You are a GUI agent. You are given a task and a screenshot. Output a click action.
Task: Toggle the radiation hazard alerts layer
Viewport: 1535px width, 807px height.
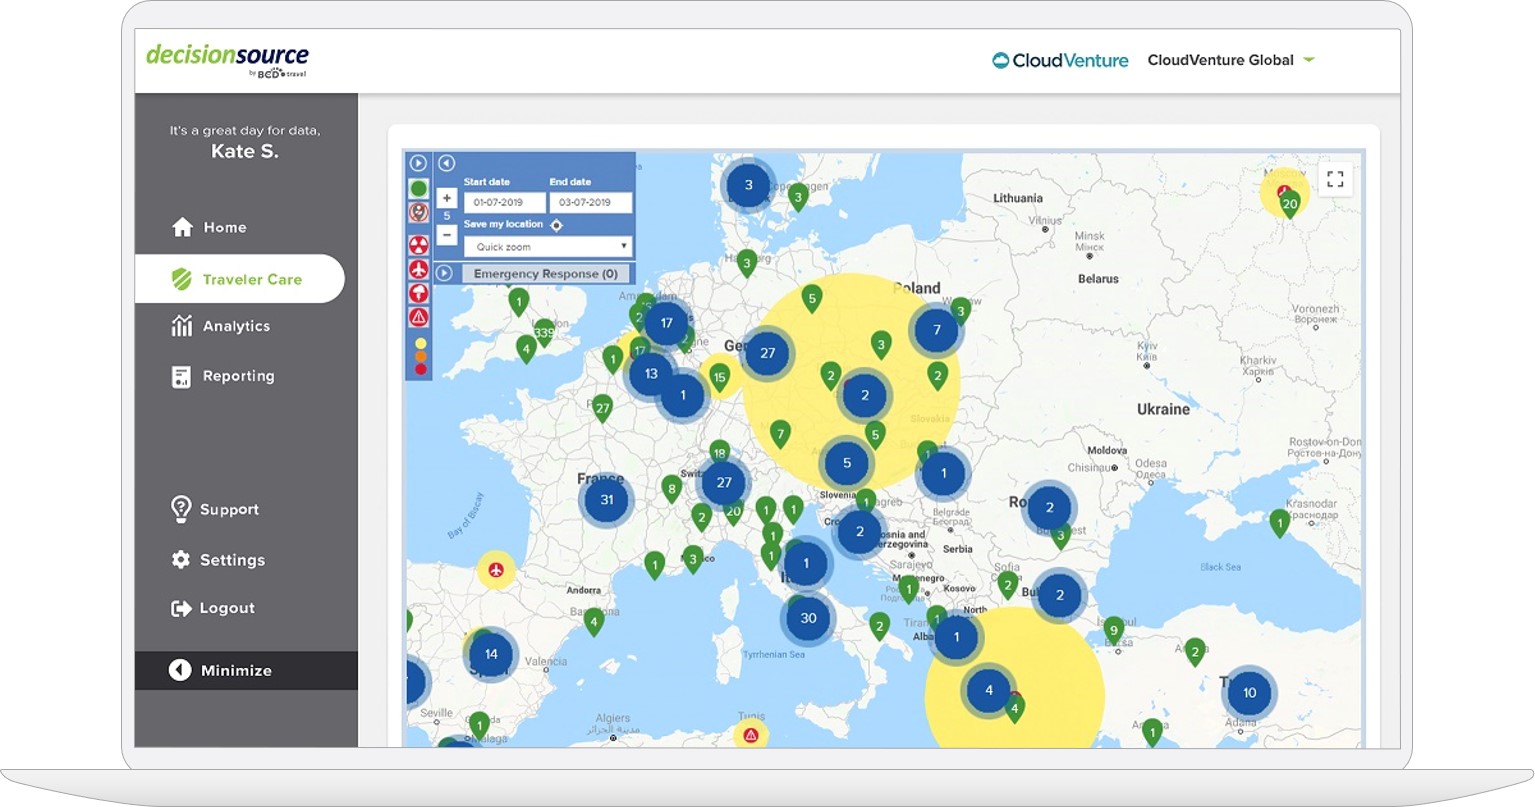(419, 244)
